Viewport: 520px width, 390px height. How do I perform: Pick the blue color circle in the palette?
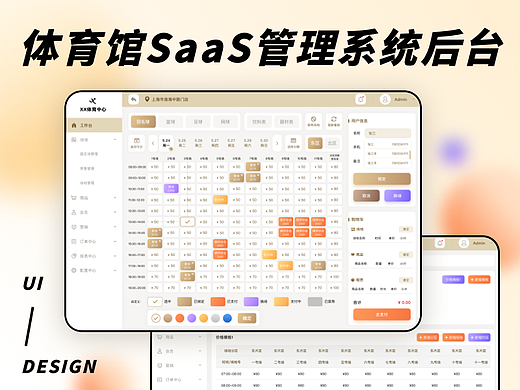pyautogui.click(x=227, y=318)
